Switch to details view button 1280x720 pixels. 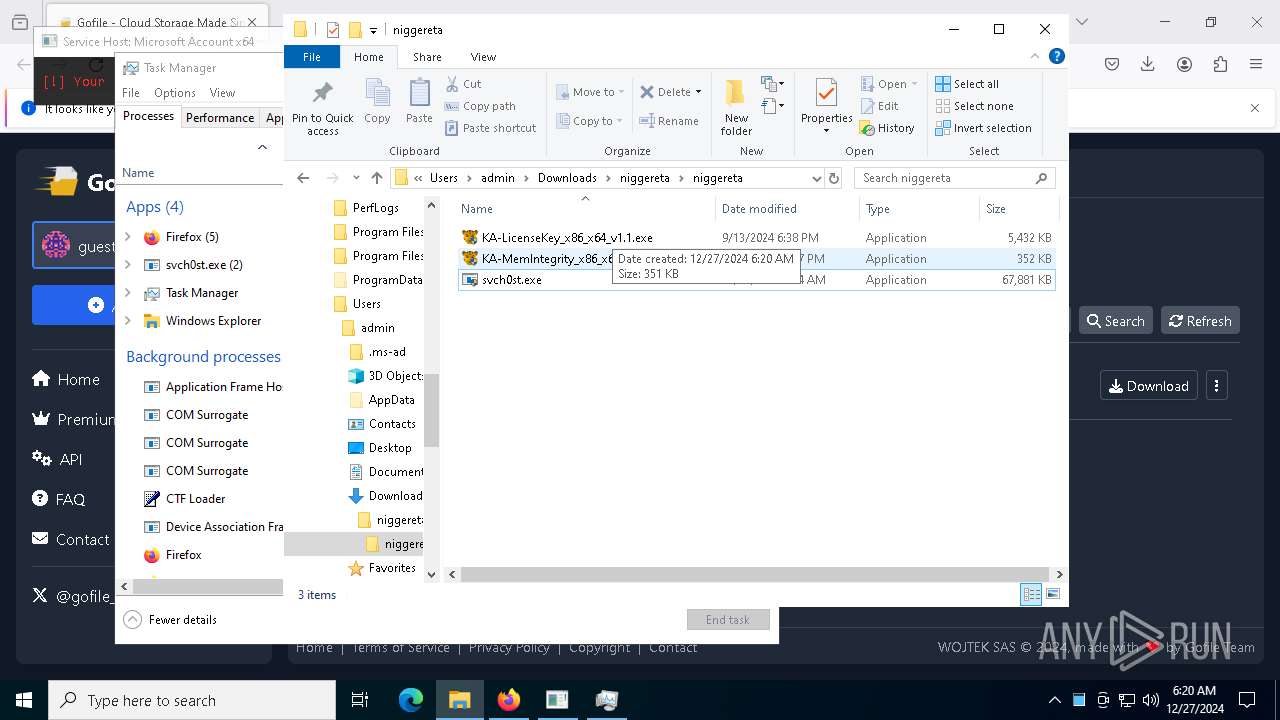(1031, 594)
